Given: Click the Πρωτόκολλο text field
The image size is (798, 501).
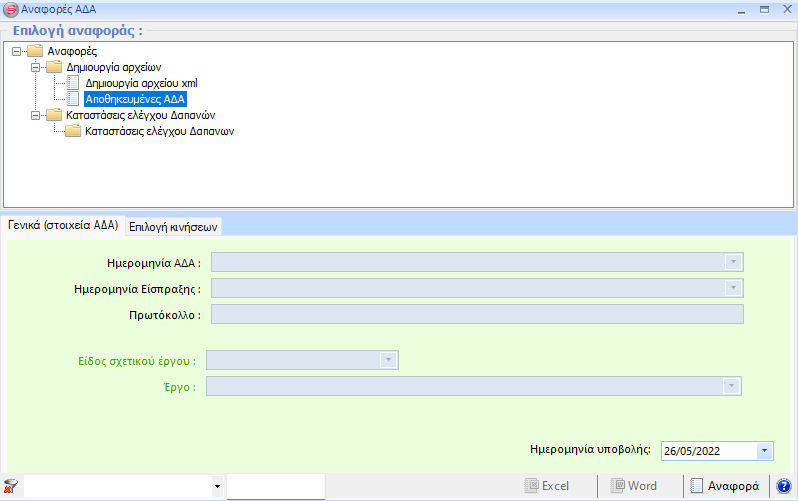Looking at the screenshot, I should (x=477, y=315).
